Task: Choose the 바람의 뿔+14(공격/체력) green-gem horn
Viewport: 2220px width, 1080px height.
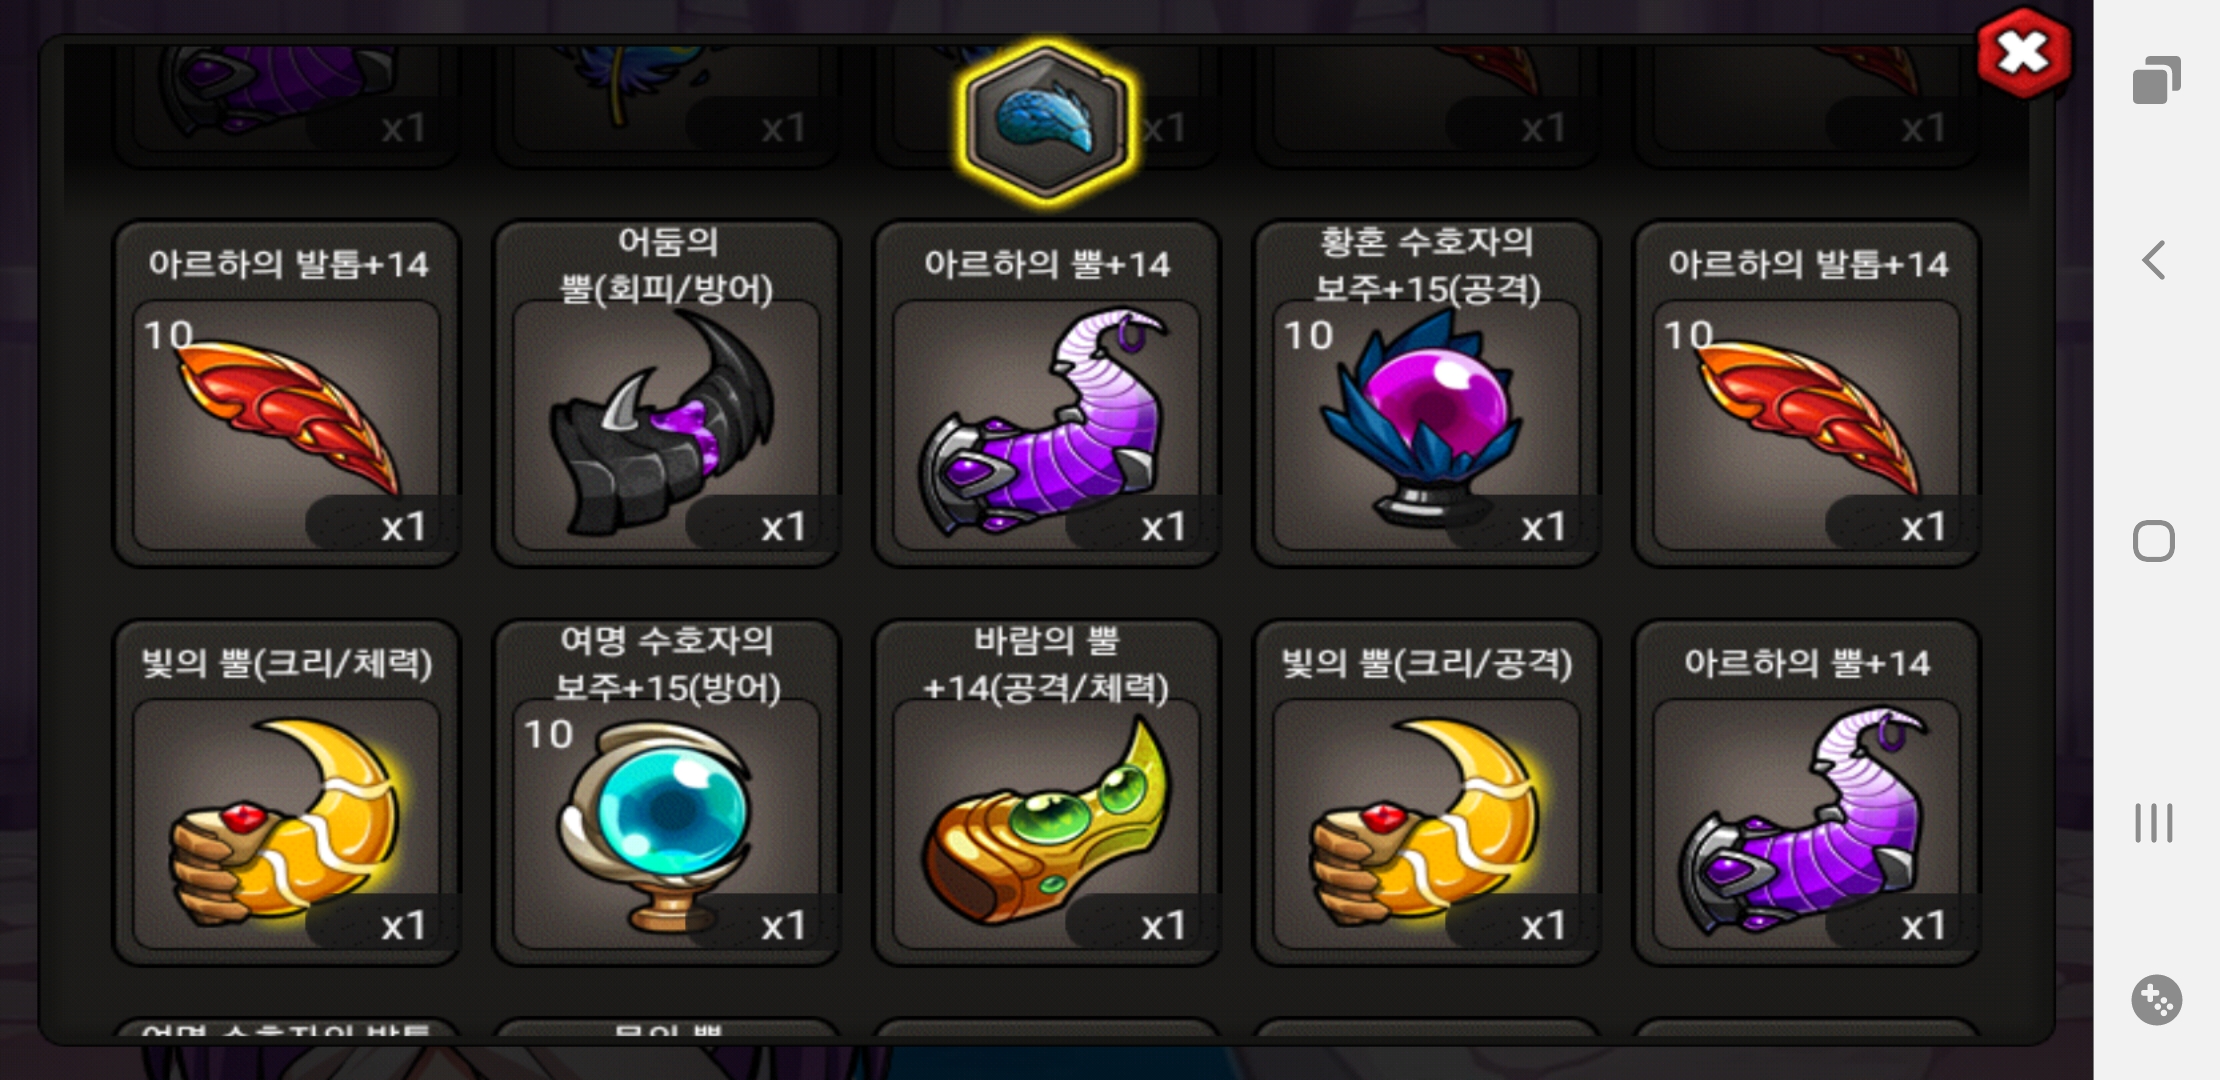Action: [x=1047, y=793]
